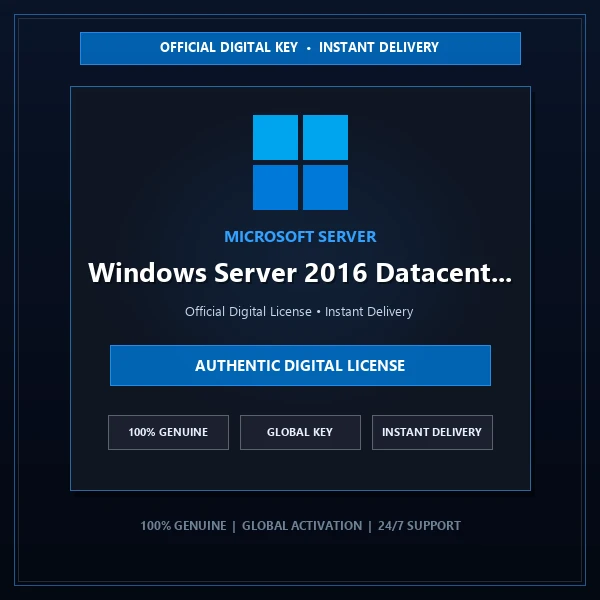Click the Authentic Digital License button
This screenshot has width=600, height=600.
tap(300, 365)
